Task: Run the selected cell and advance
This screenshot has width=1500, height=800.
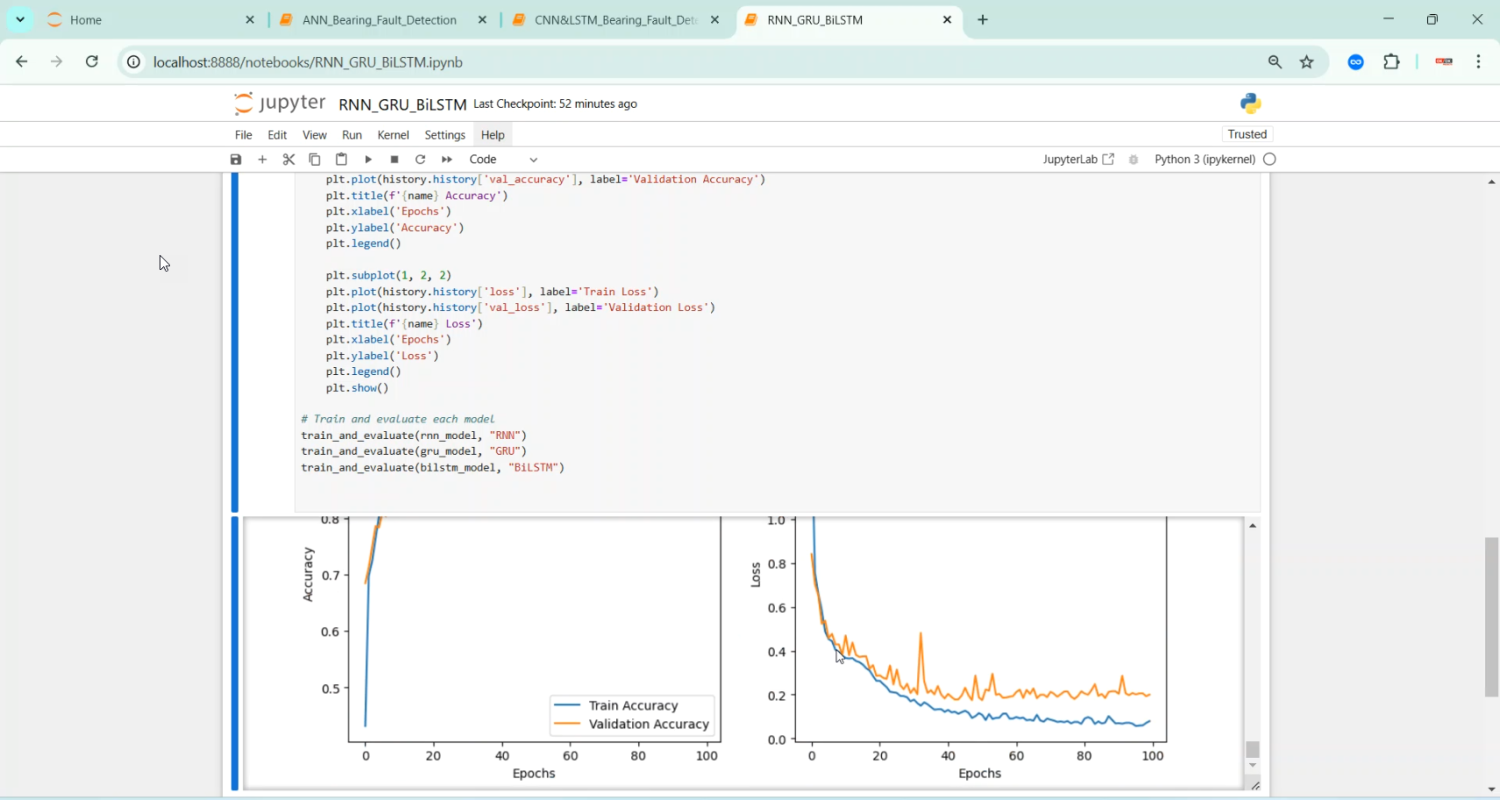Action: click(368, 160)
